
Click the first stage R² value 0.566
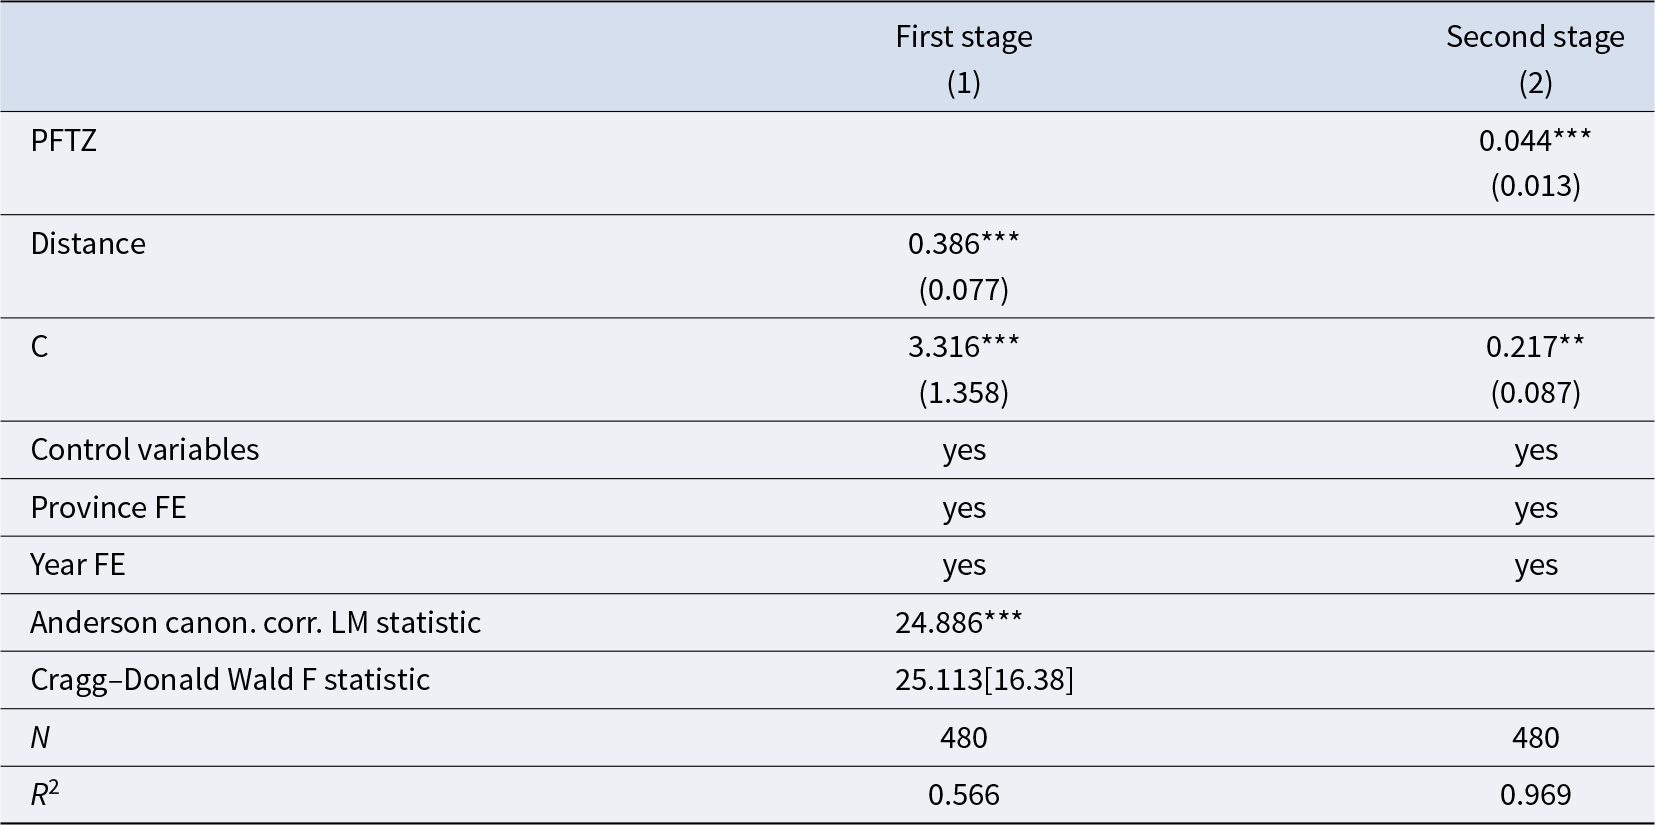[963, 795]
